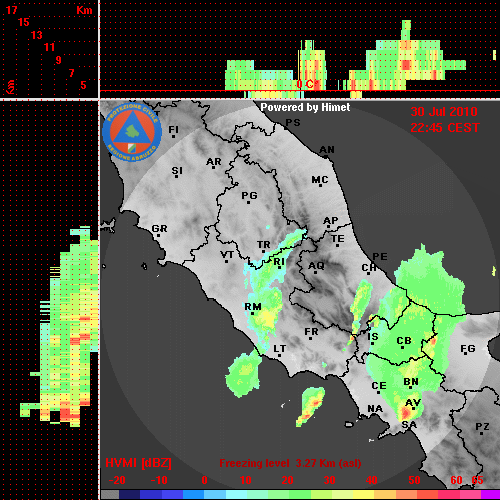The image size is (500, 500).
Task: Select the IS city label
Action: (373, 337)
